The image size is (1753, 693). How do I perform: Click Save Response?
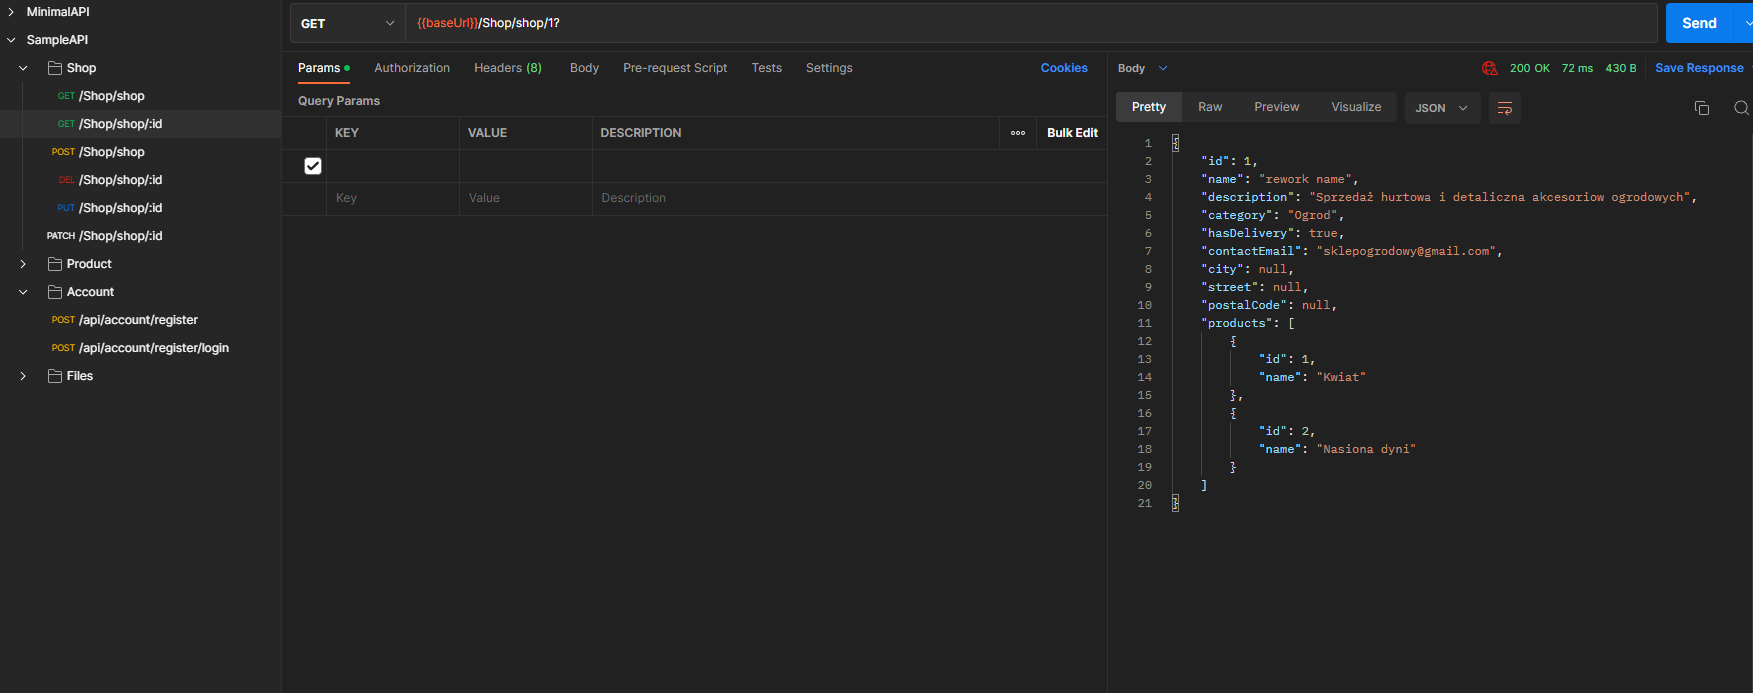tap(1699, 68)
